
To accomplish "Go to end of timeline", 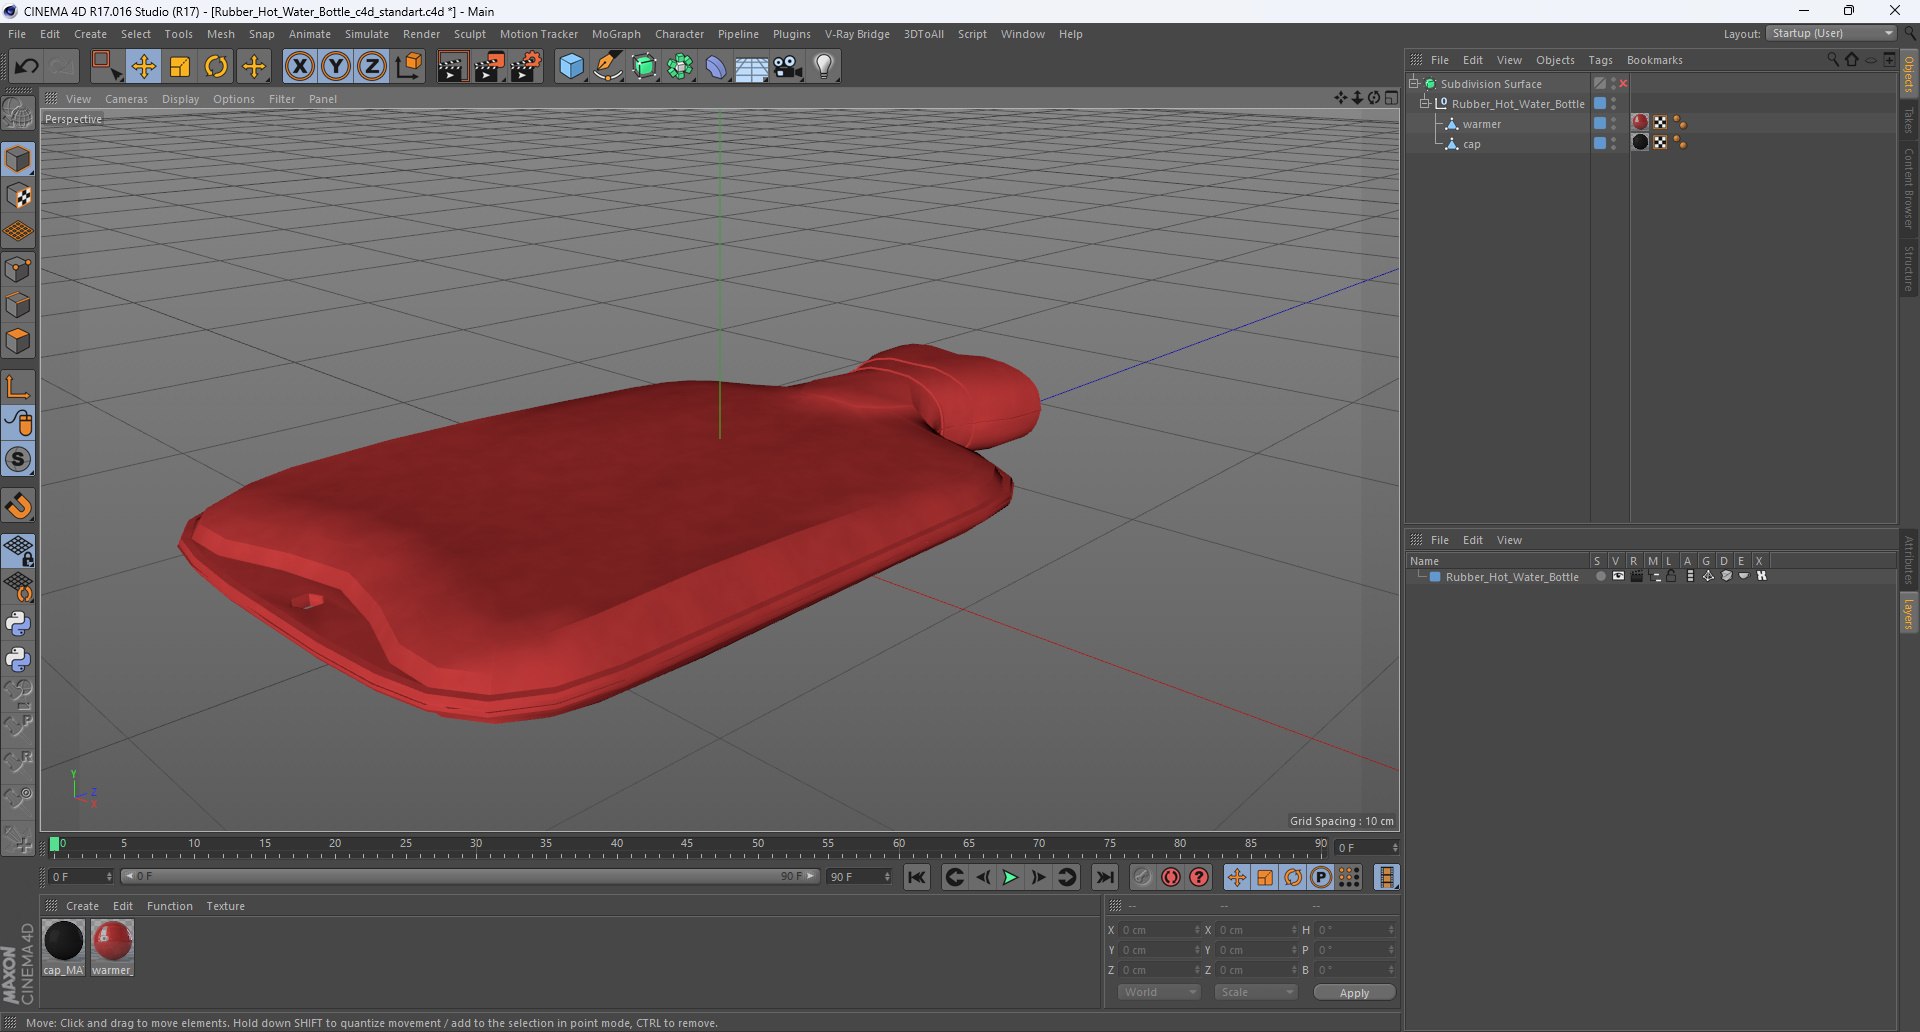I will click(1104, 877).
